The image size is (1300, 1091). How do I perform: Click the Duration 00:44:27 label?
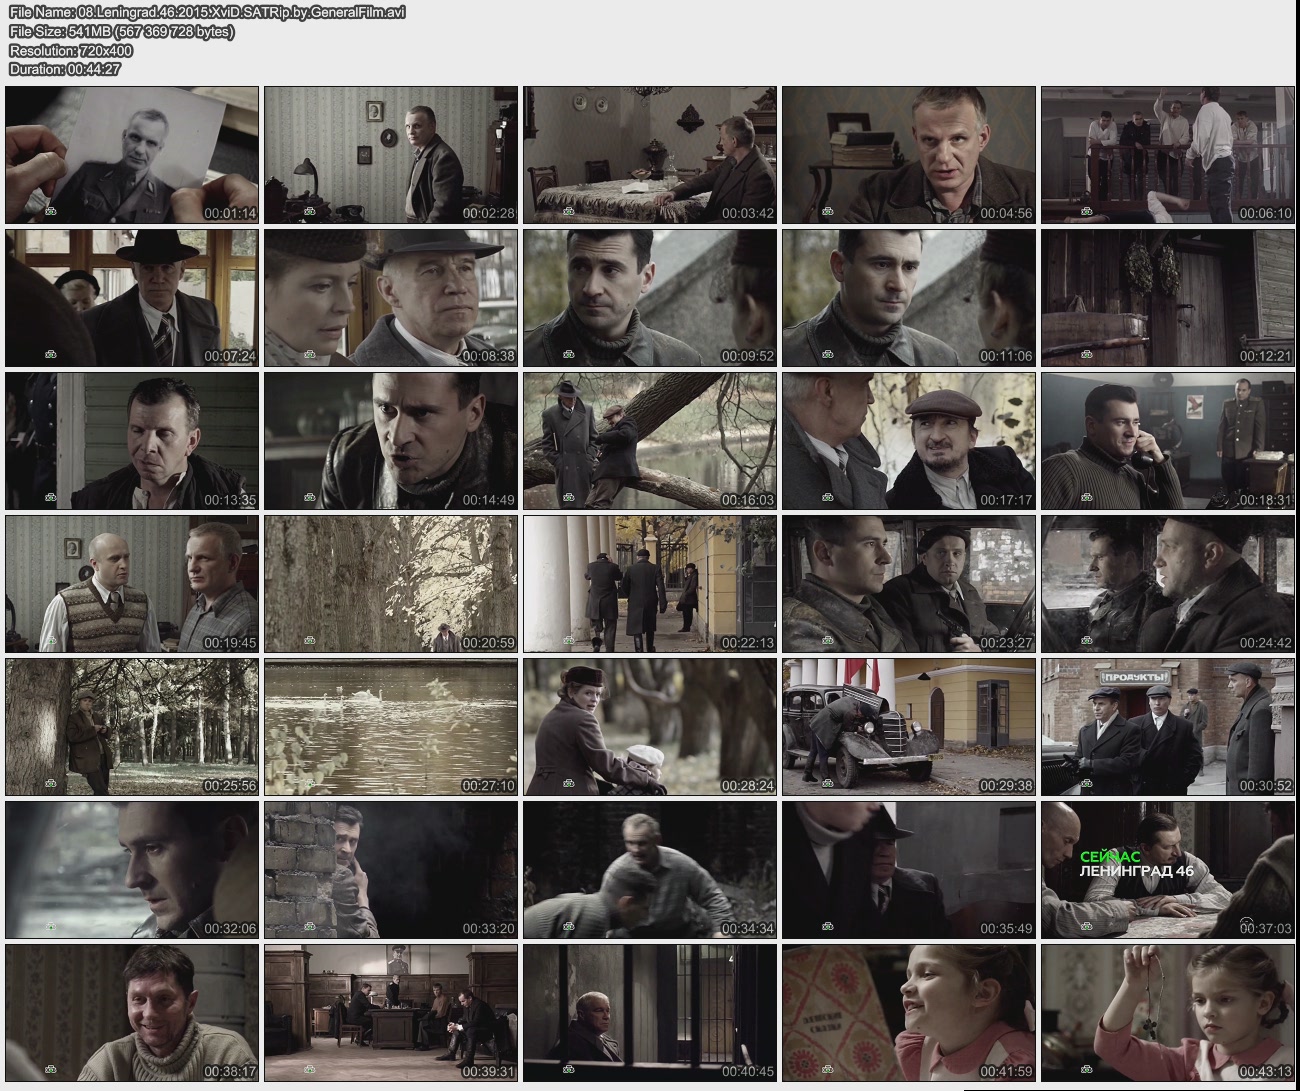click(65, 69)
